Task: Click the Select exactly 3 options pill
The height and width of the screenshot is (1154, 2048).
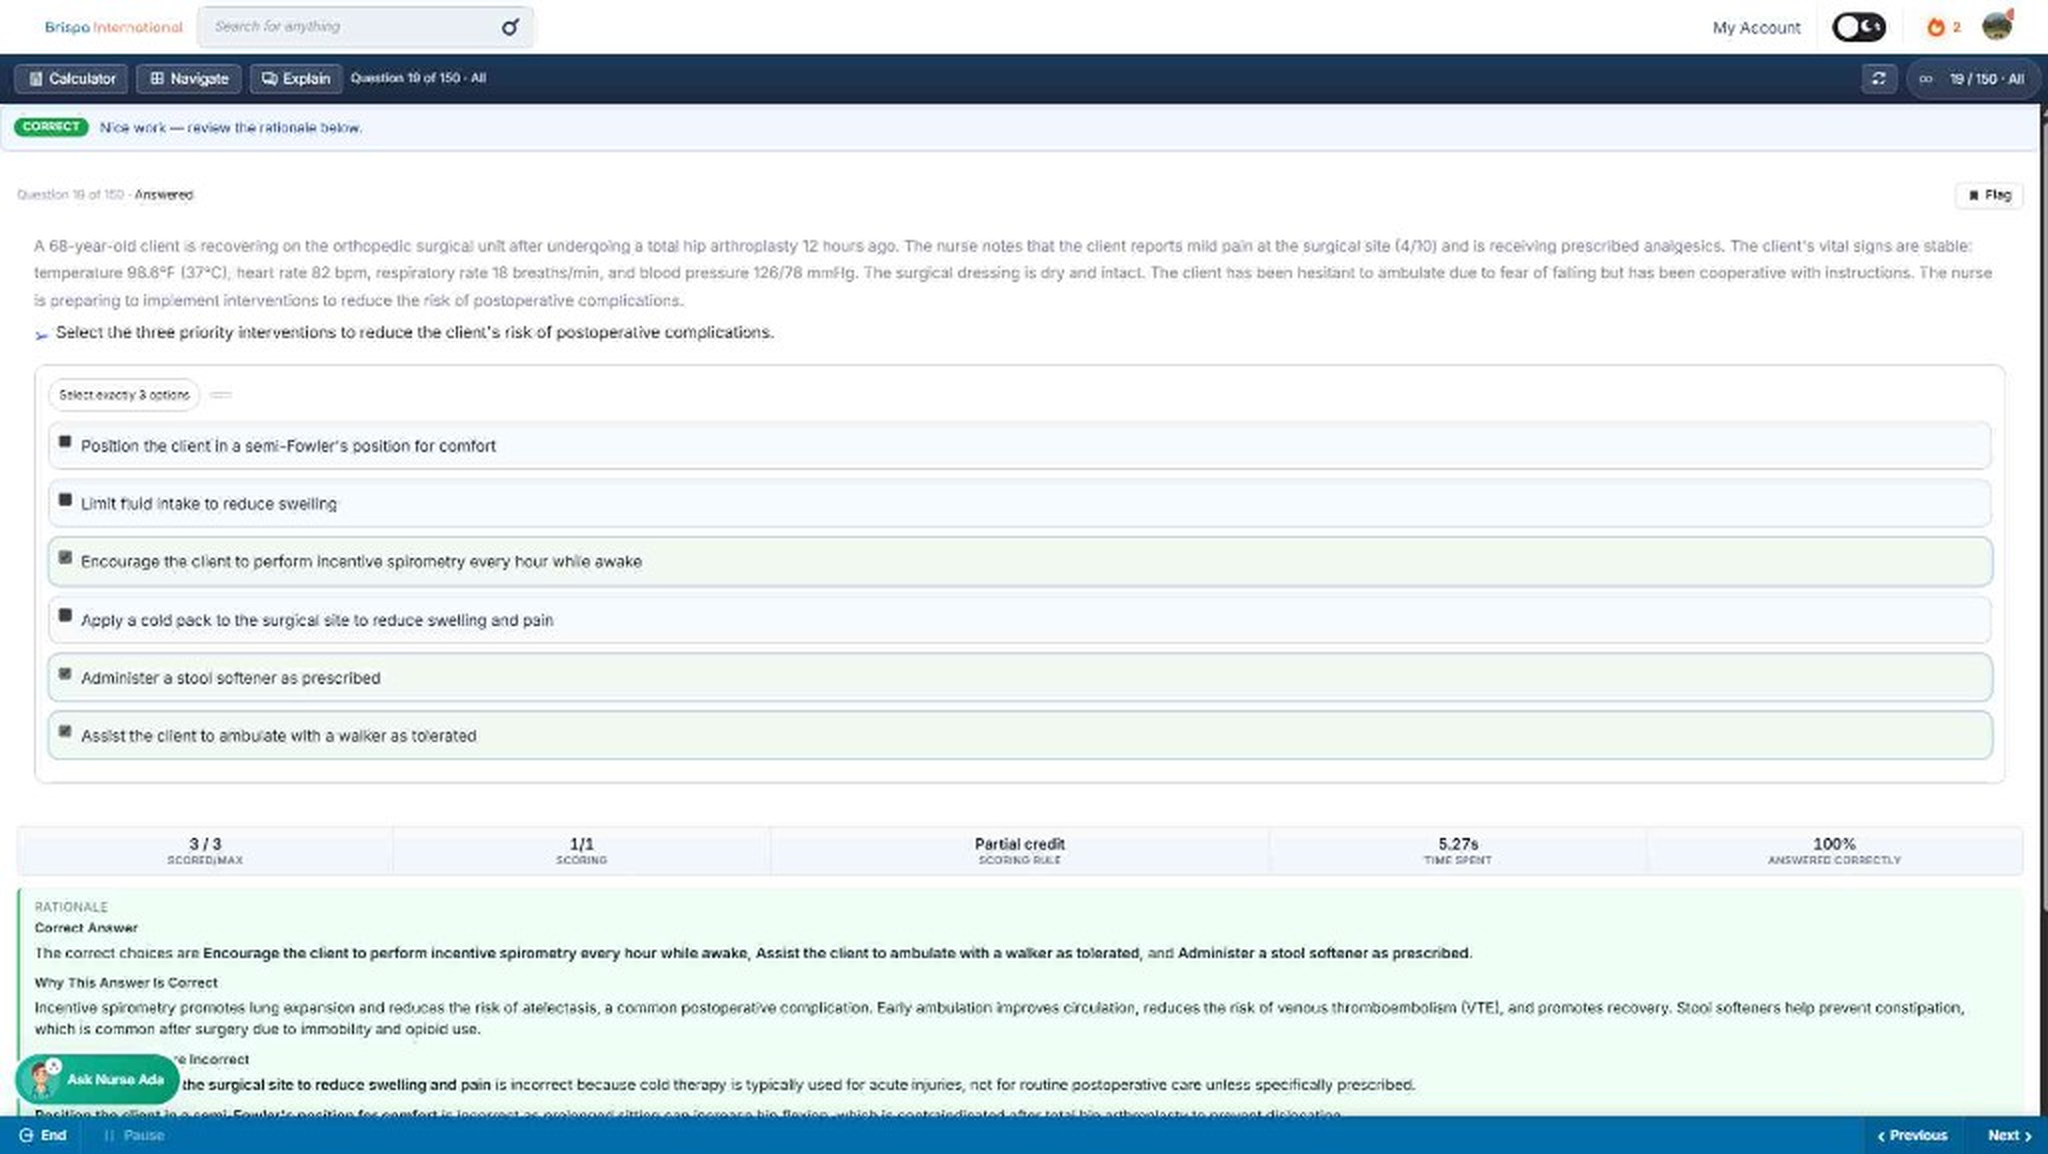Action: 124,395
